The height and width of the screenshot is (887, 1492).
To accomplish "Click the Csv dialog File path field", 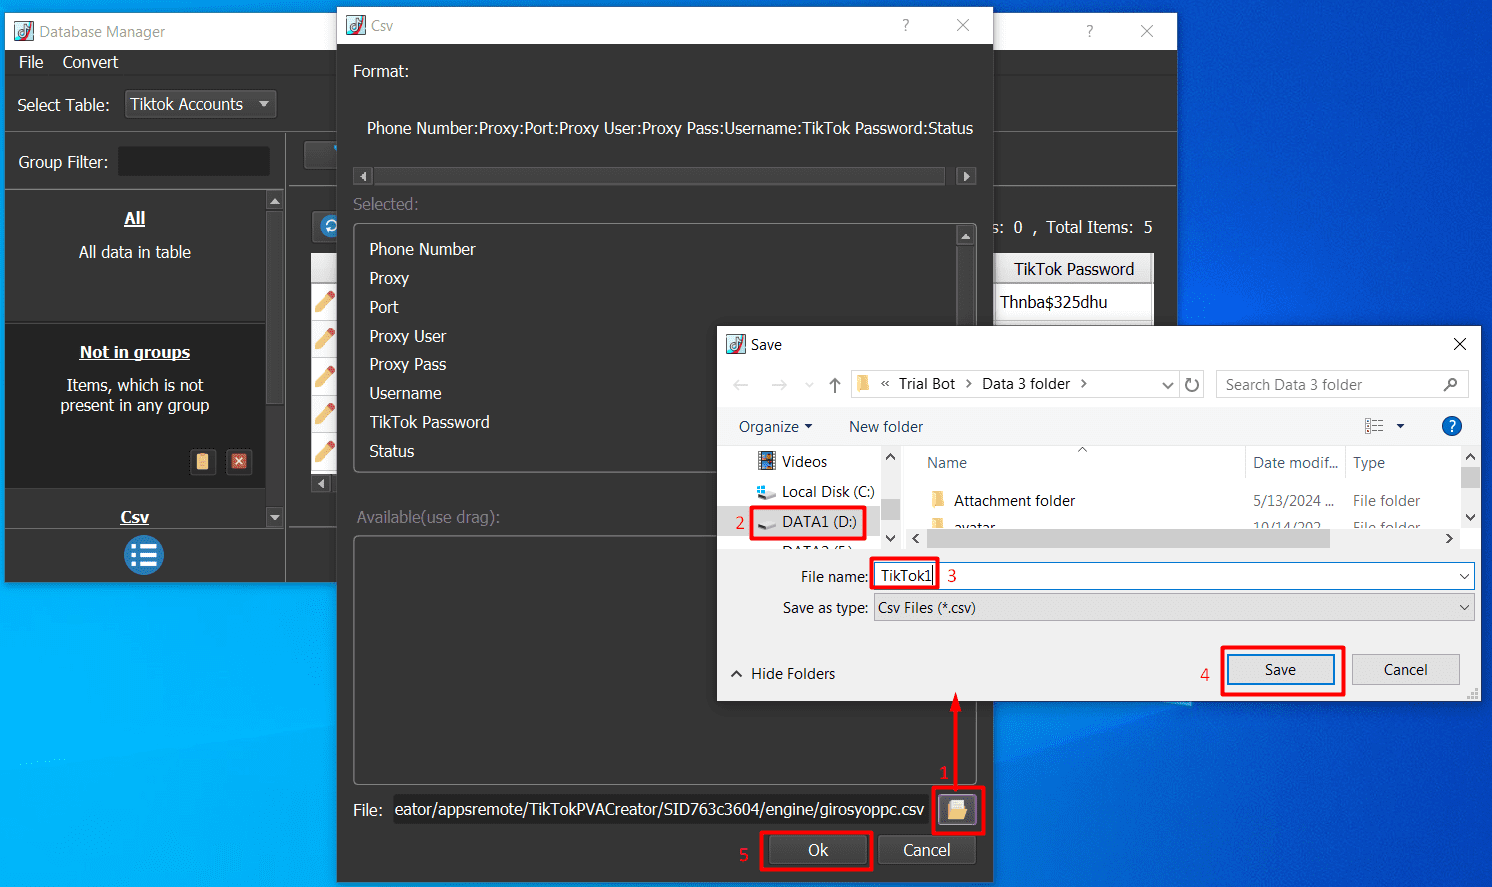I will [x=659, y=809].
